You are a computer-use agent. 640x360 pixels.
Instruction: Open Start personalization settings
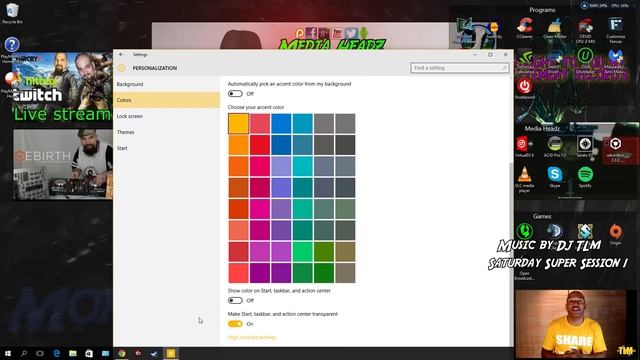(x=166, y=148)
